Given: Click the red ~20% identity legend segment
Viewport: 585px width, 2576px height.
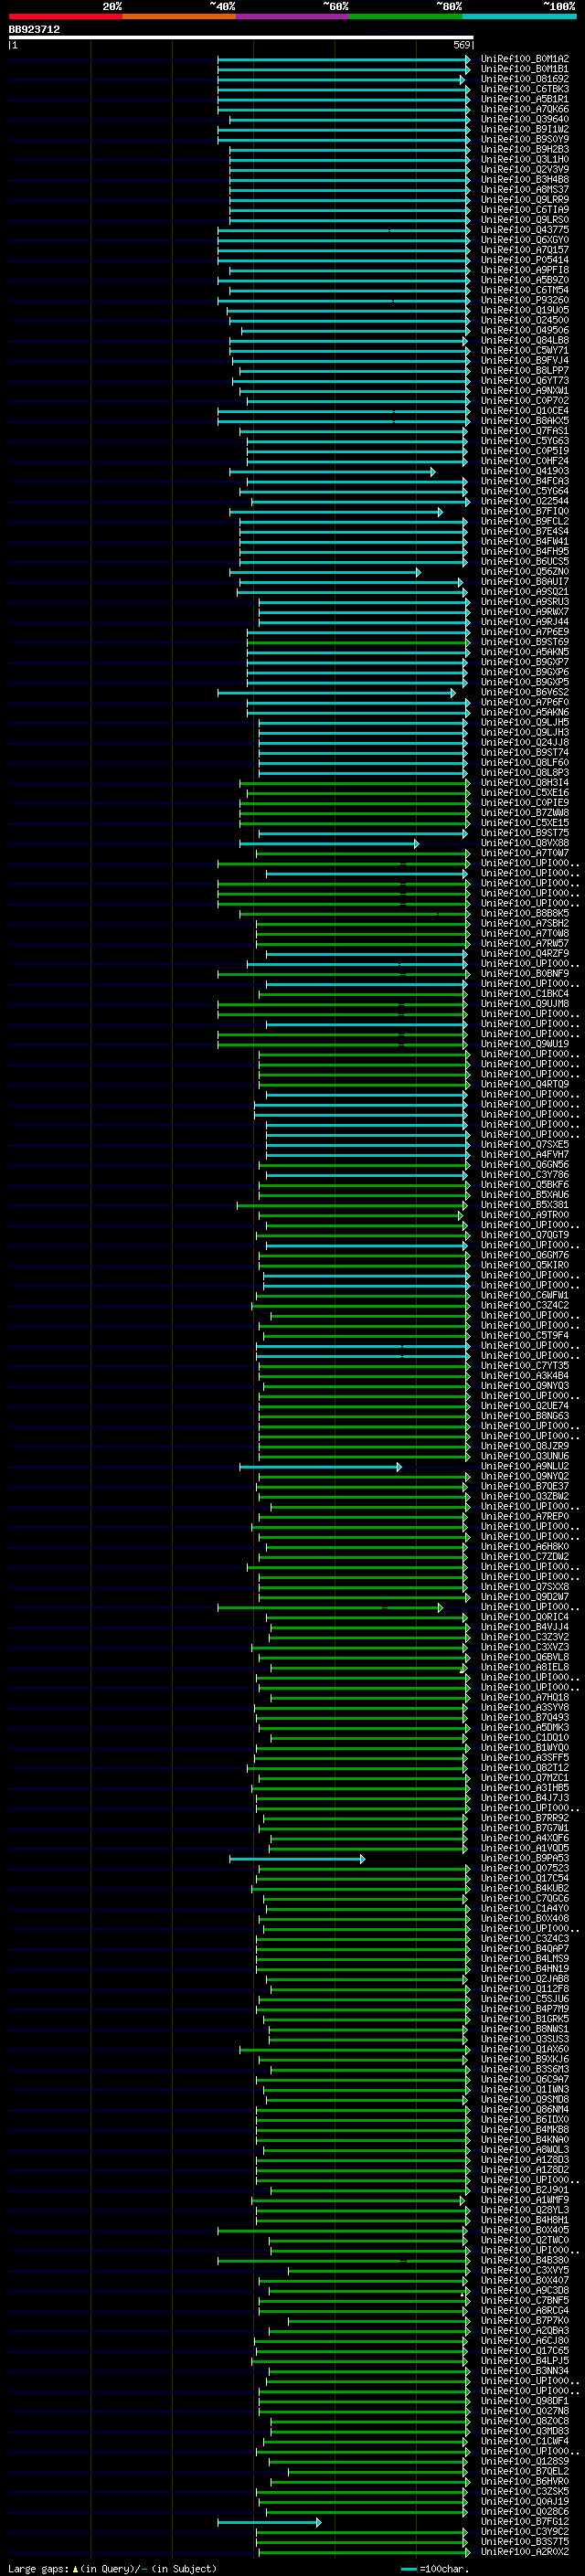Looking at the screenshot, I should (65, 16).
